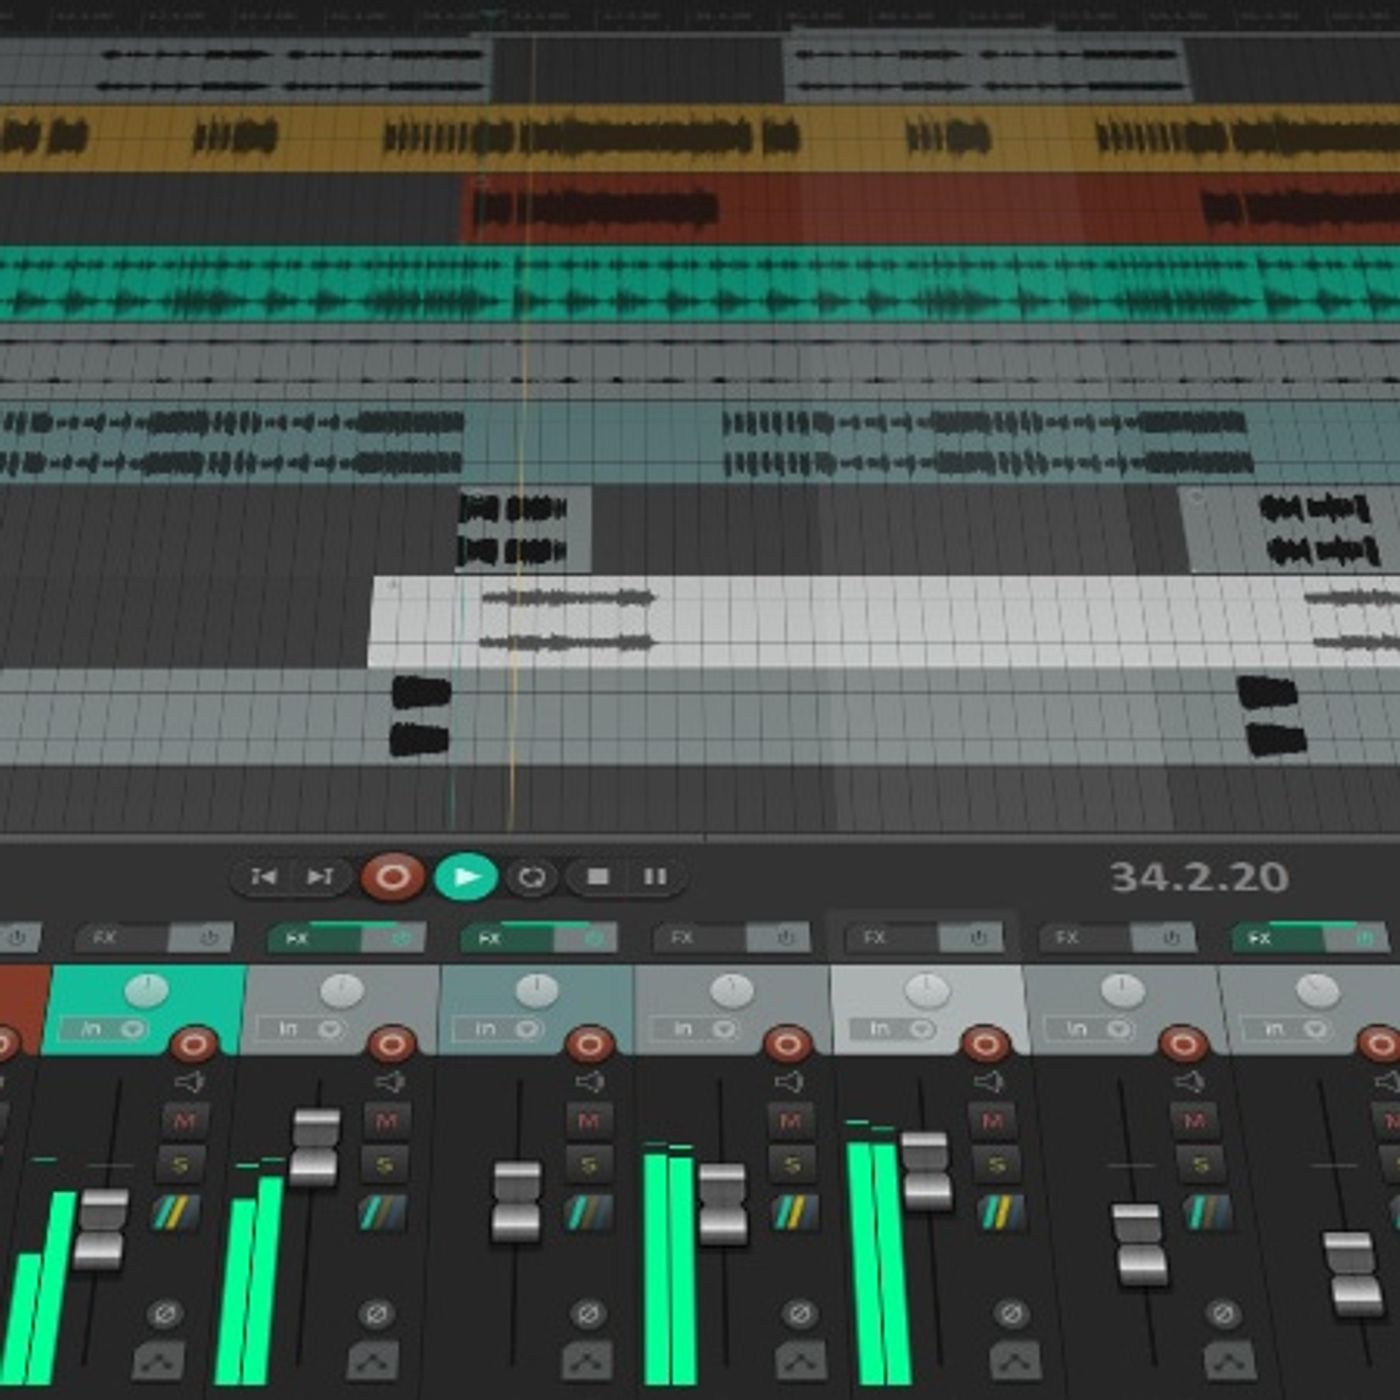Click the 34.2.20 time position display
1400x1400 pixels.
[x=1198, y=877]
